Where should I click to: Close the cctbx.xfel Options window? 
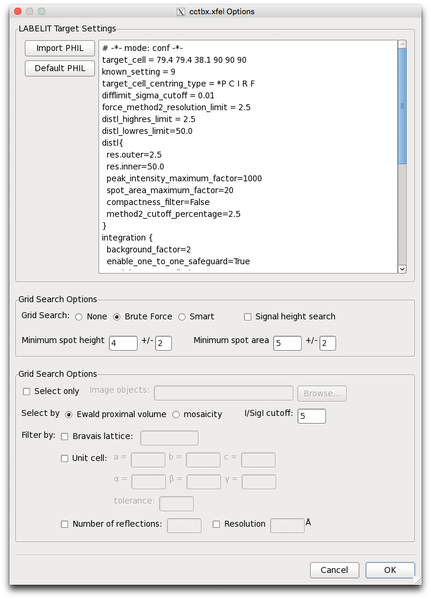[x=18, y=11]
